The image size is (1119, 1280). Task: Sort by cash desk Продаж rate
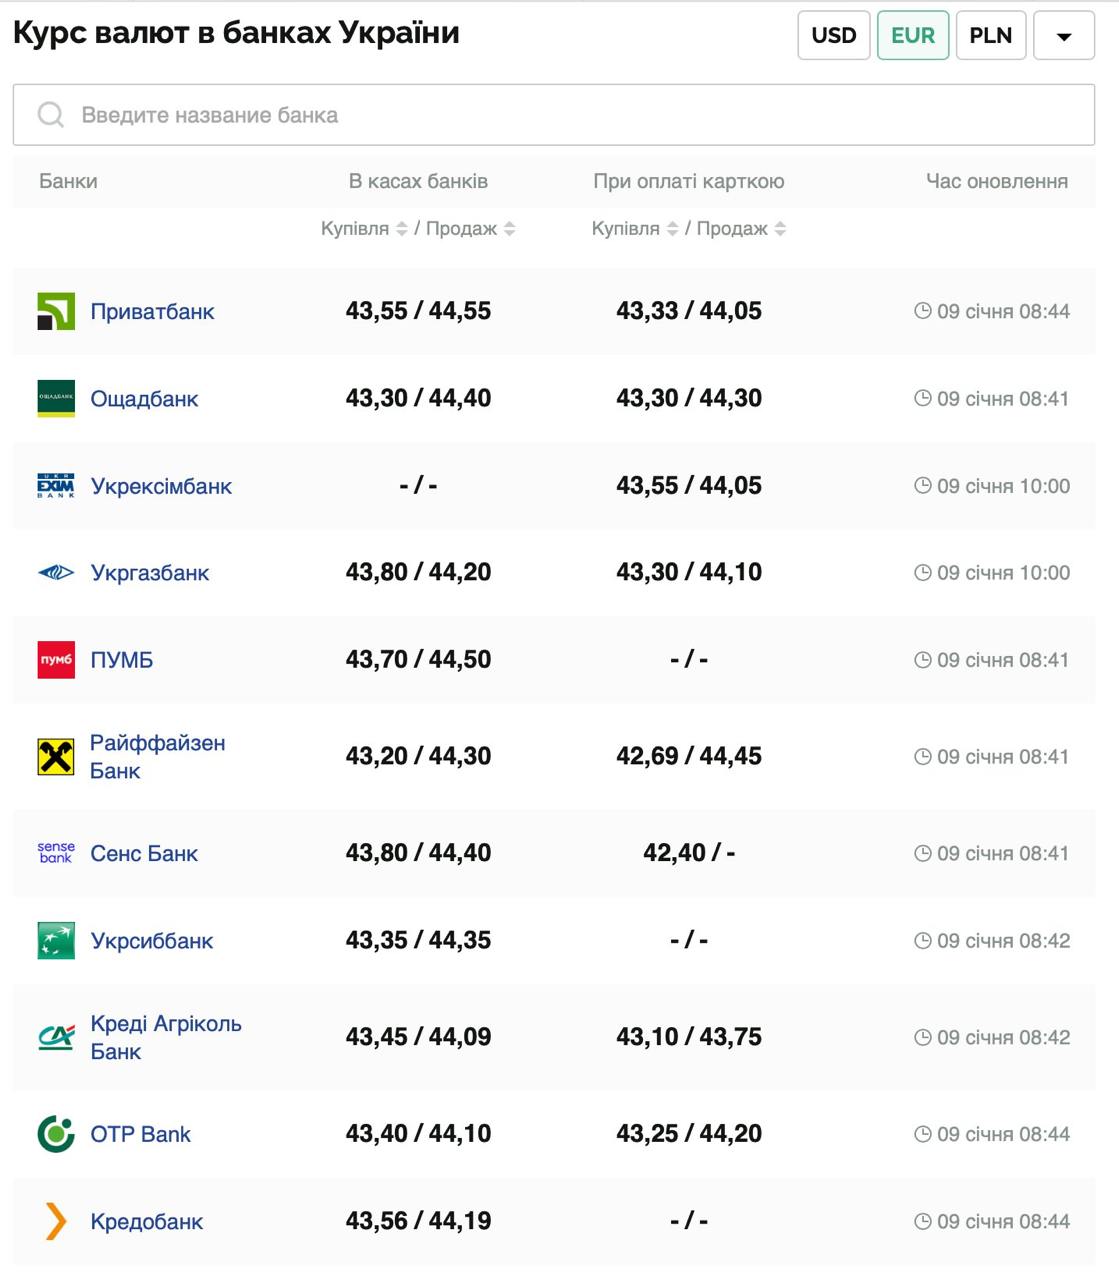pos(509,229)
